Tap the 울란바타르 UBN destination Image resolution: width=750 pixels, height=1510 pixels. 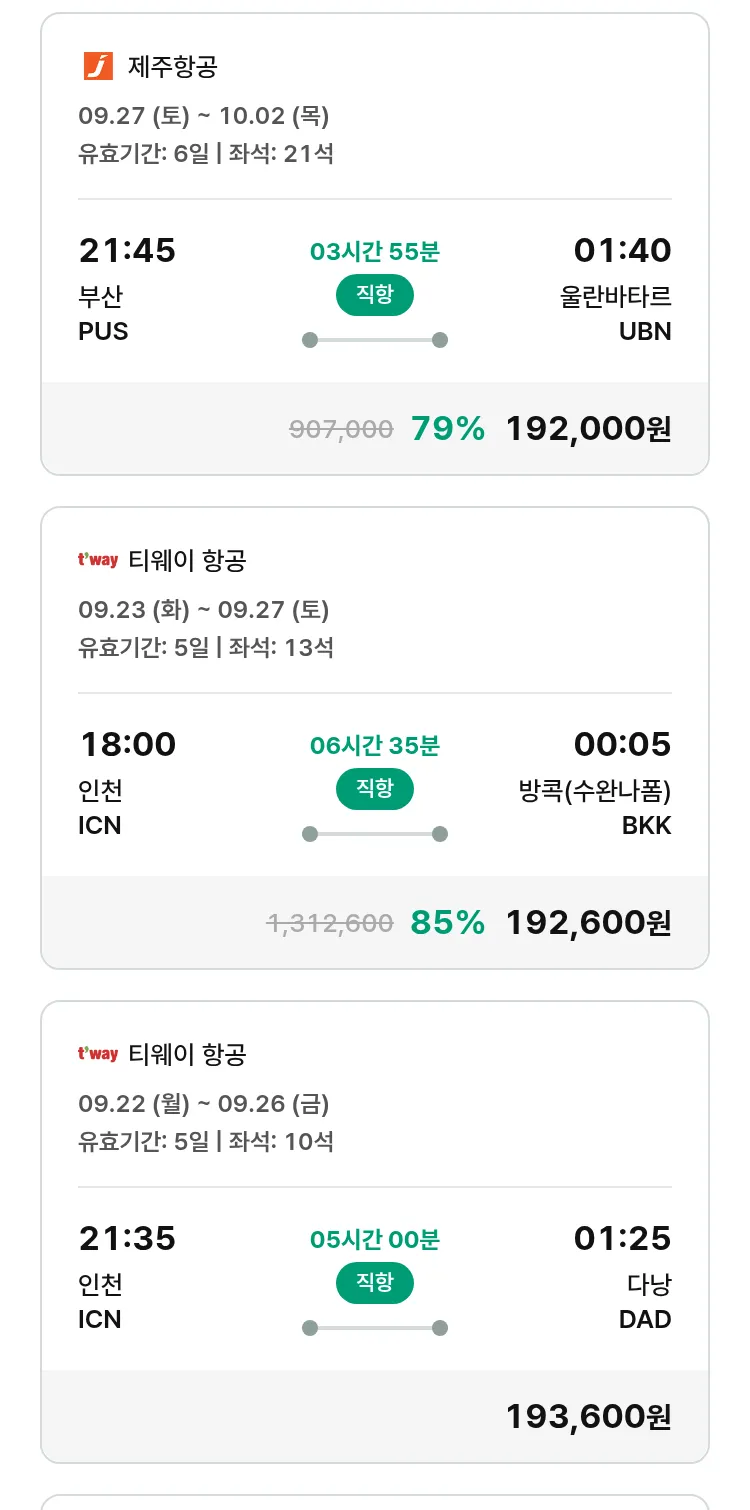pos(616,313)
